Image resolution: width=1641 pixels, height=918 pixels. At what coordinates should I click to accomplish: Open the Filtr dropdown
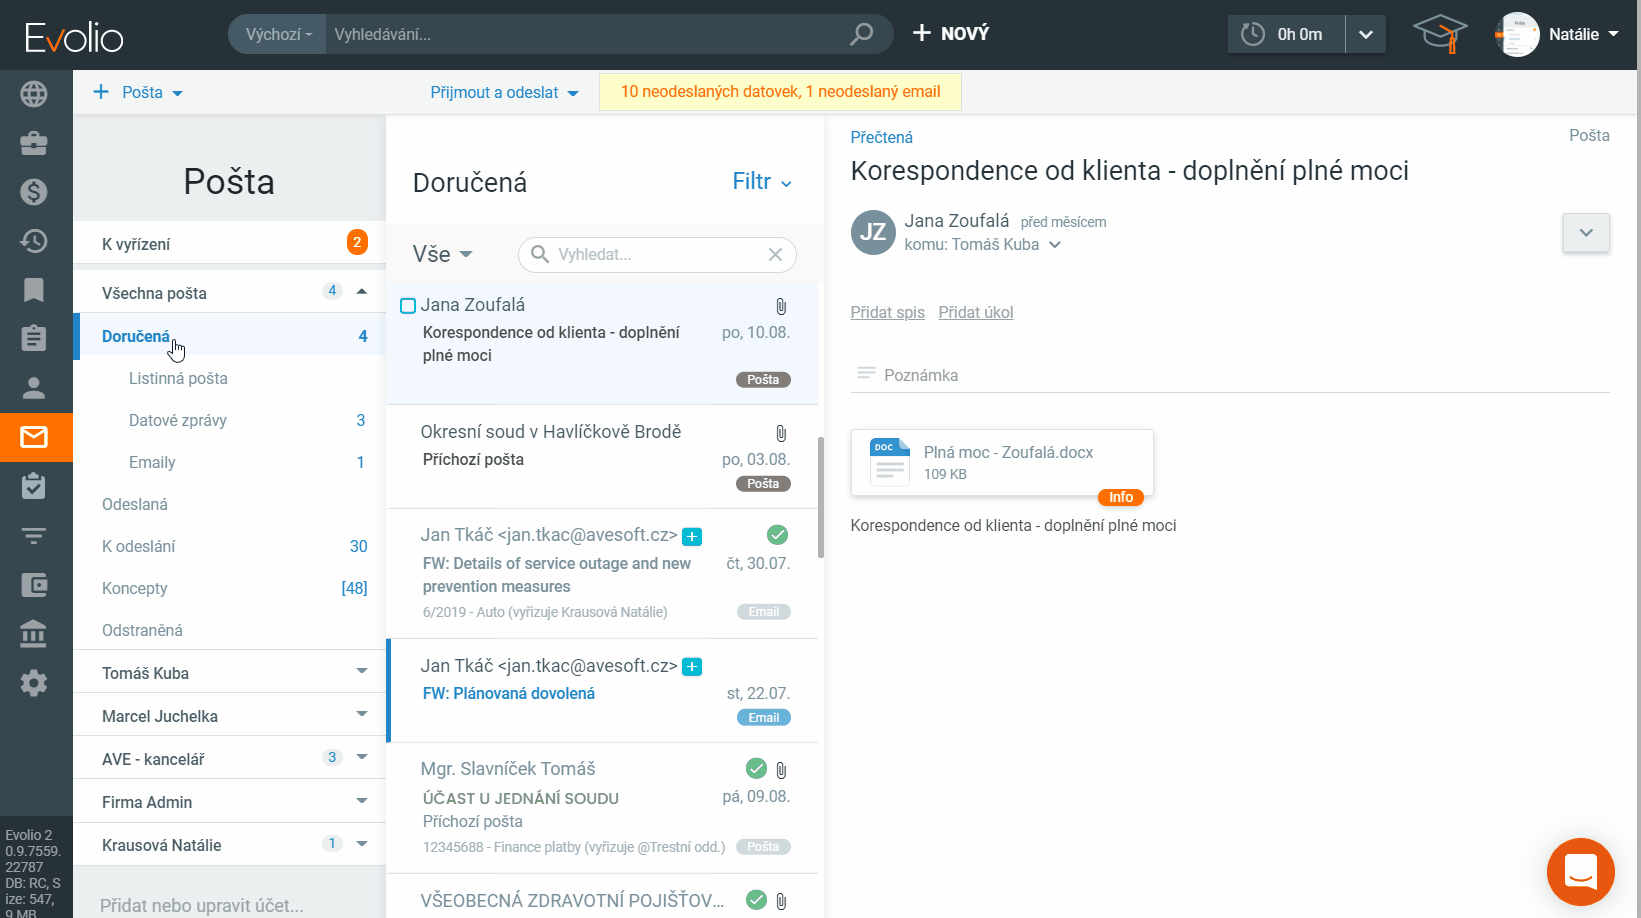coord(762,182)
